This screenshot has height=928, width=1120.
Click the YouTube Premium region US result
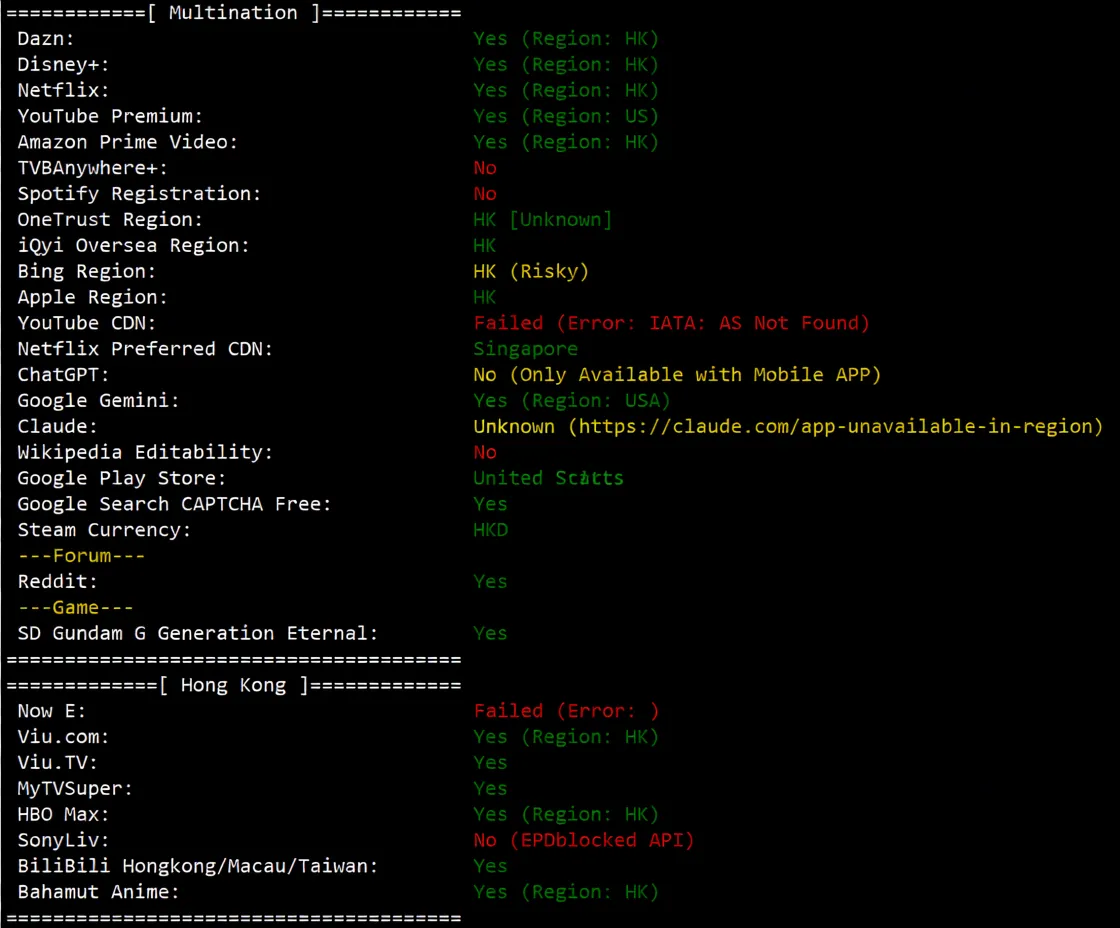click(x=566, y=116)
